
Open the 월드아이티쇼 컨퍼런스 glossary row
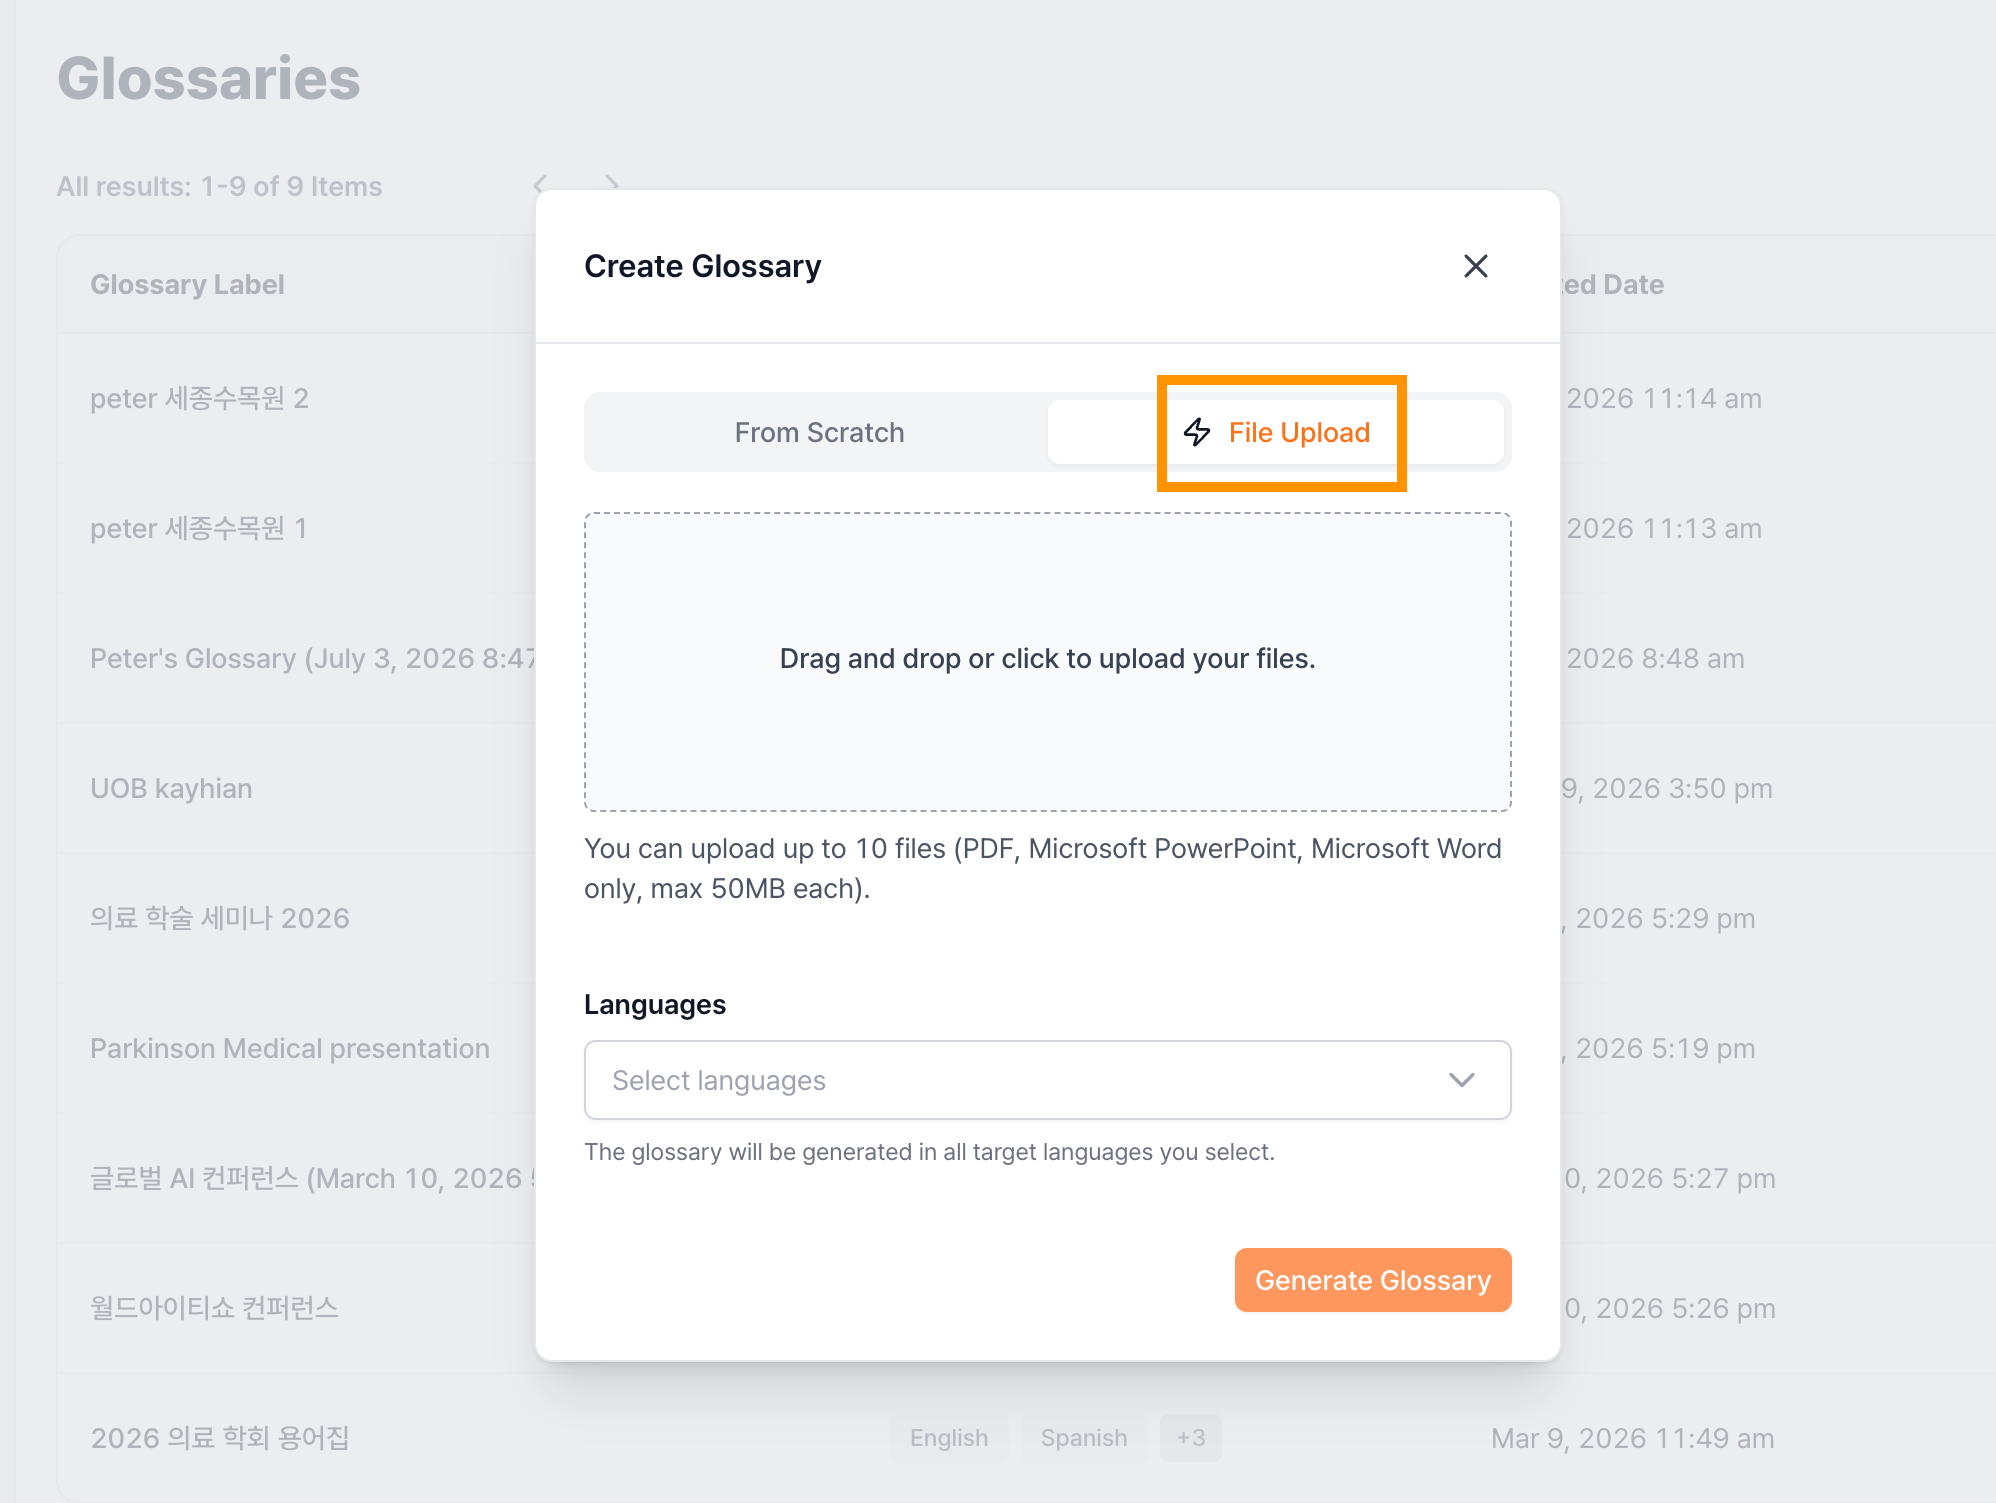pos(214,1308)
